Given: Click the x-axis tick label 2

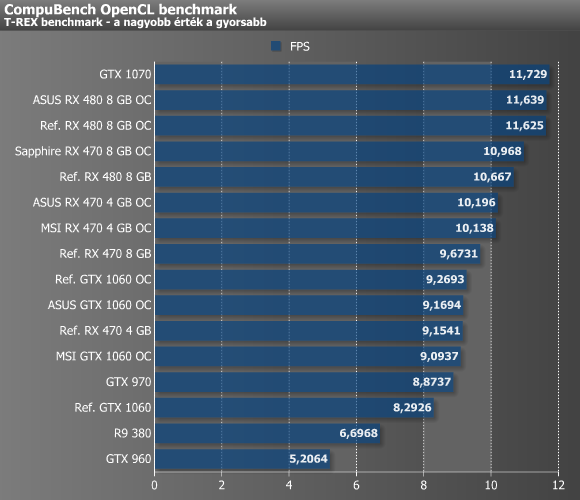Looking at the screenshot, I should [222, 485].
